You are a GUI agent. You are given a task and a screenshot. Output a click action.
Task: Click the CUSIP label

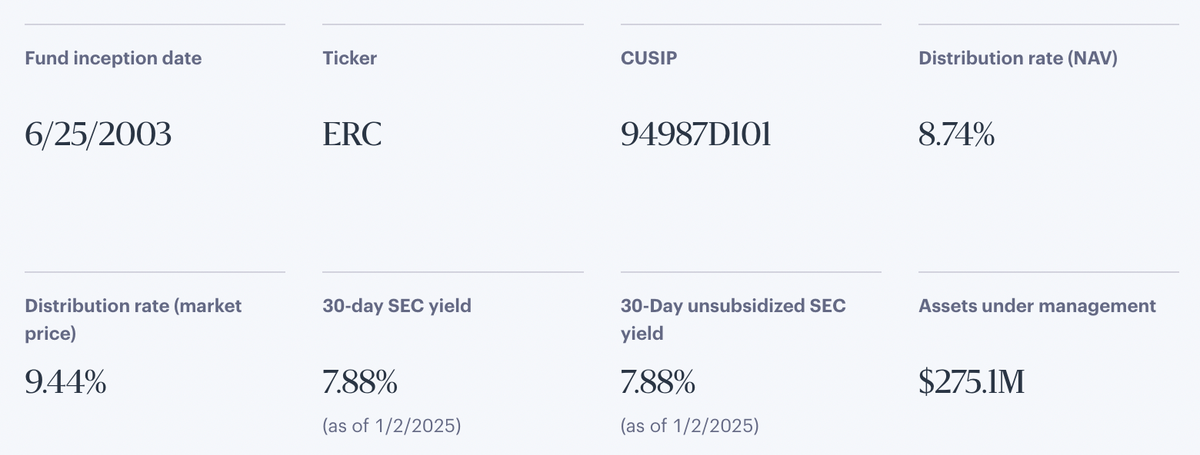coord(646,58)
